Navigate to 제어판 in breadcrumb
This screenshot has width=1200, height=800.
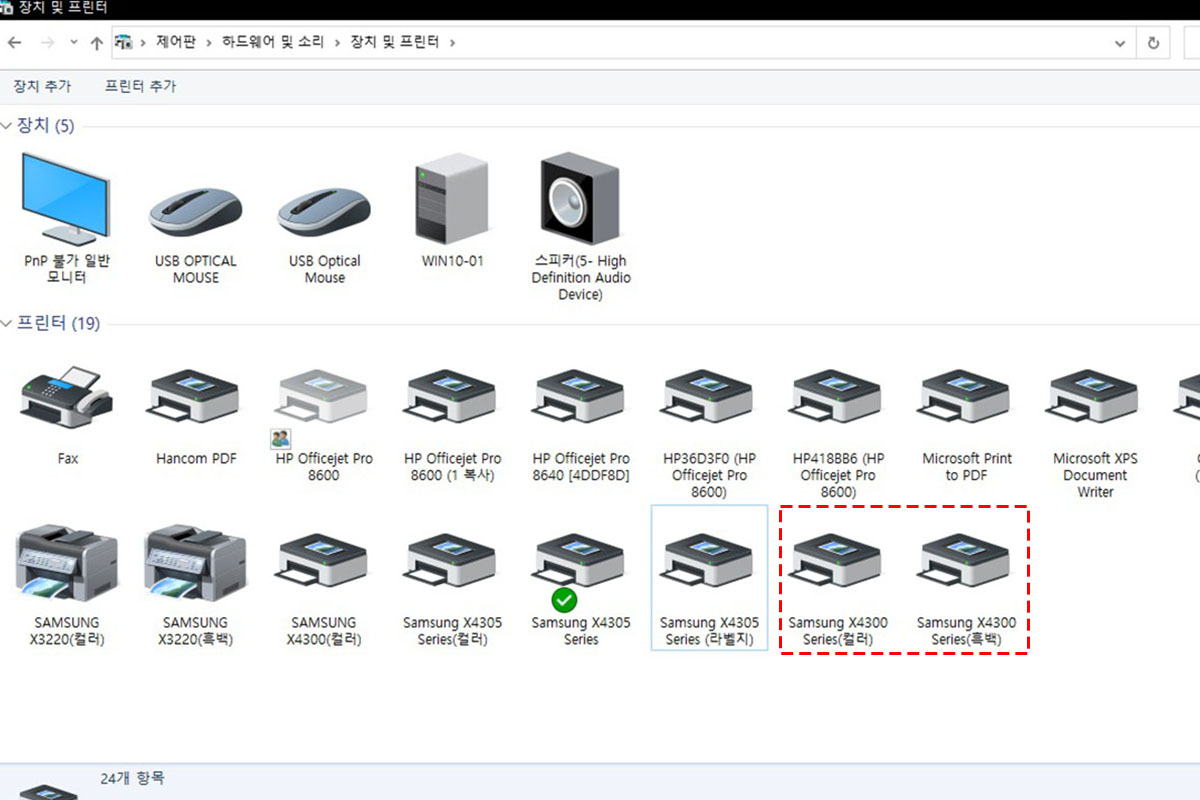coord(176,43)
